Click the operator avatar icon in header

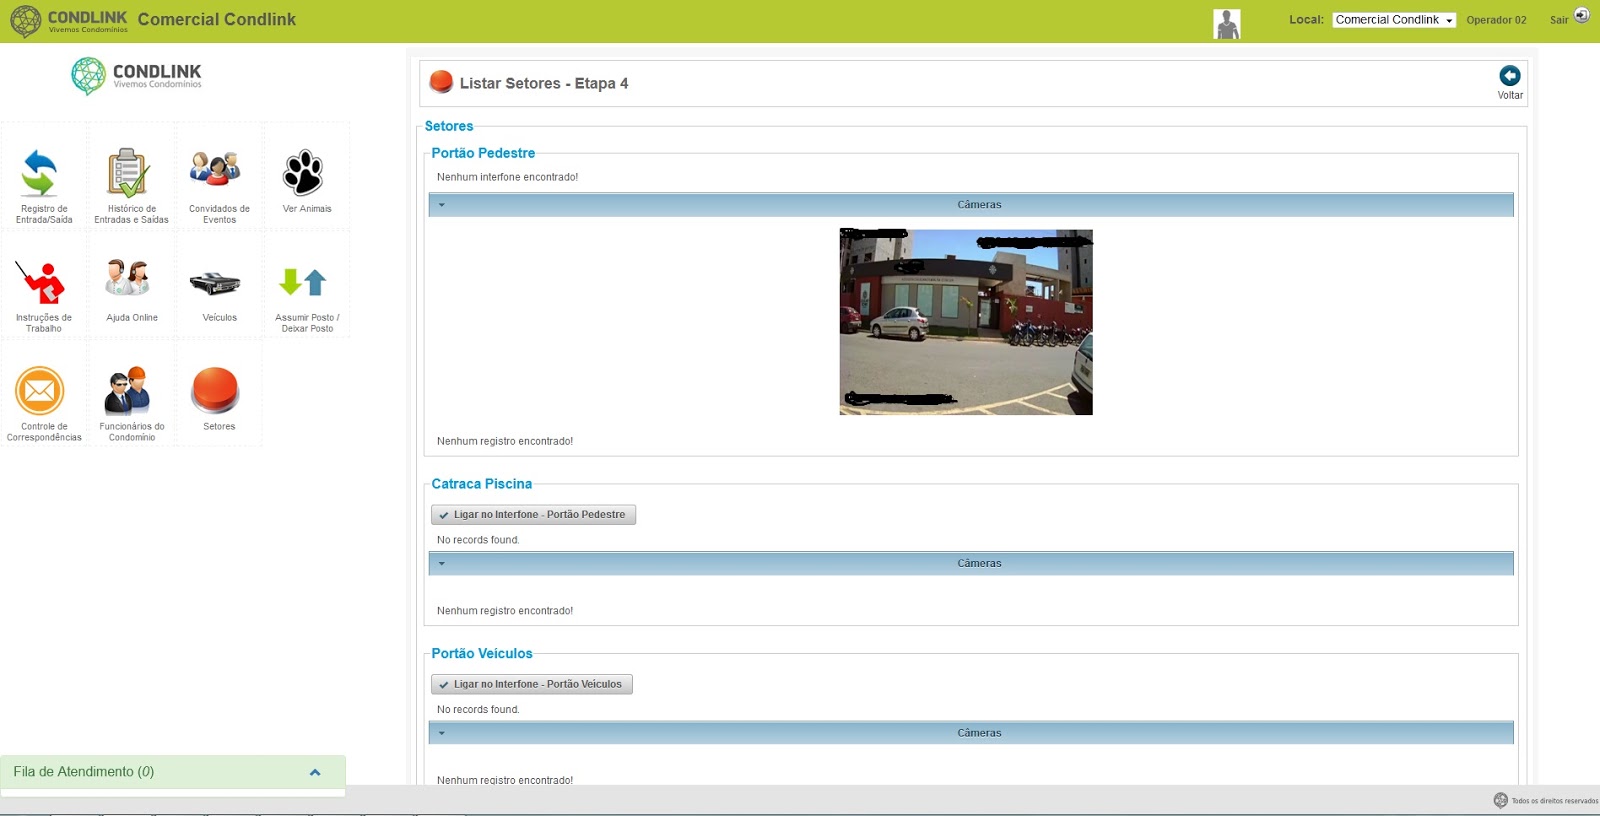coord(1227,24)
